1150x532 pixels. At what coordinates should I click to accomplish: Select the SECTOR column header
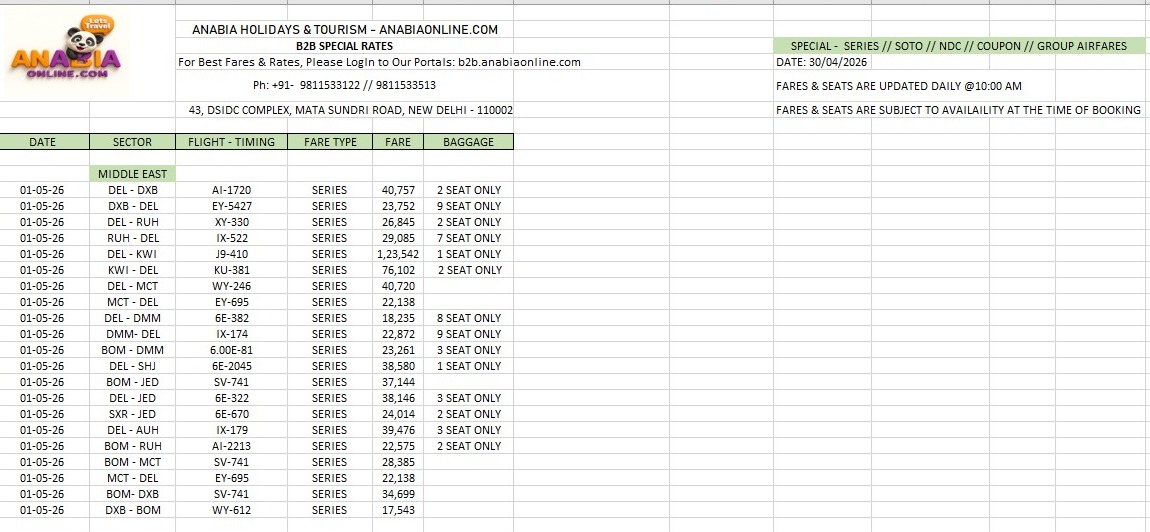(x=133, y=142)
